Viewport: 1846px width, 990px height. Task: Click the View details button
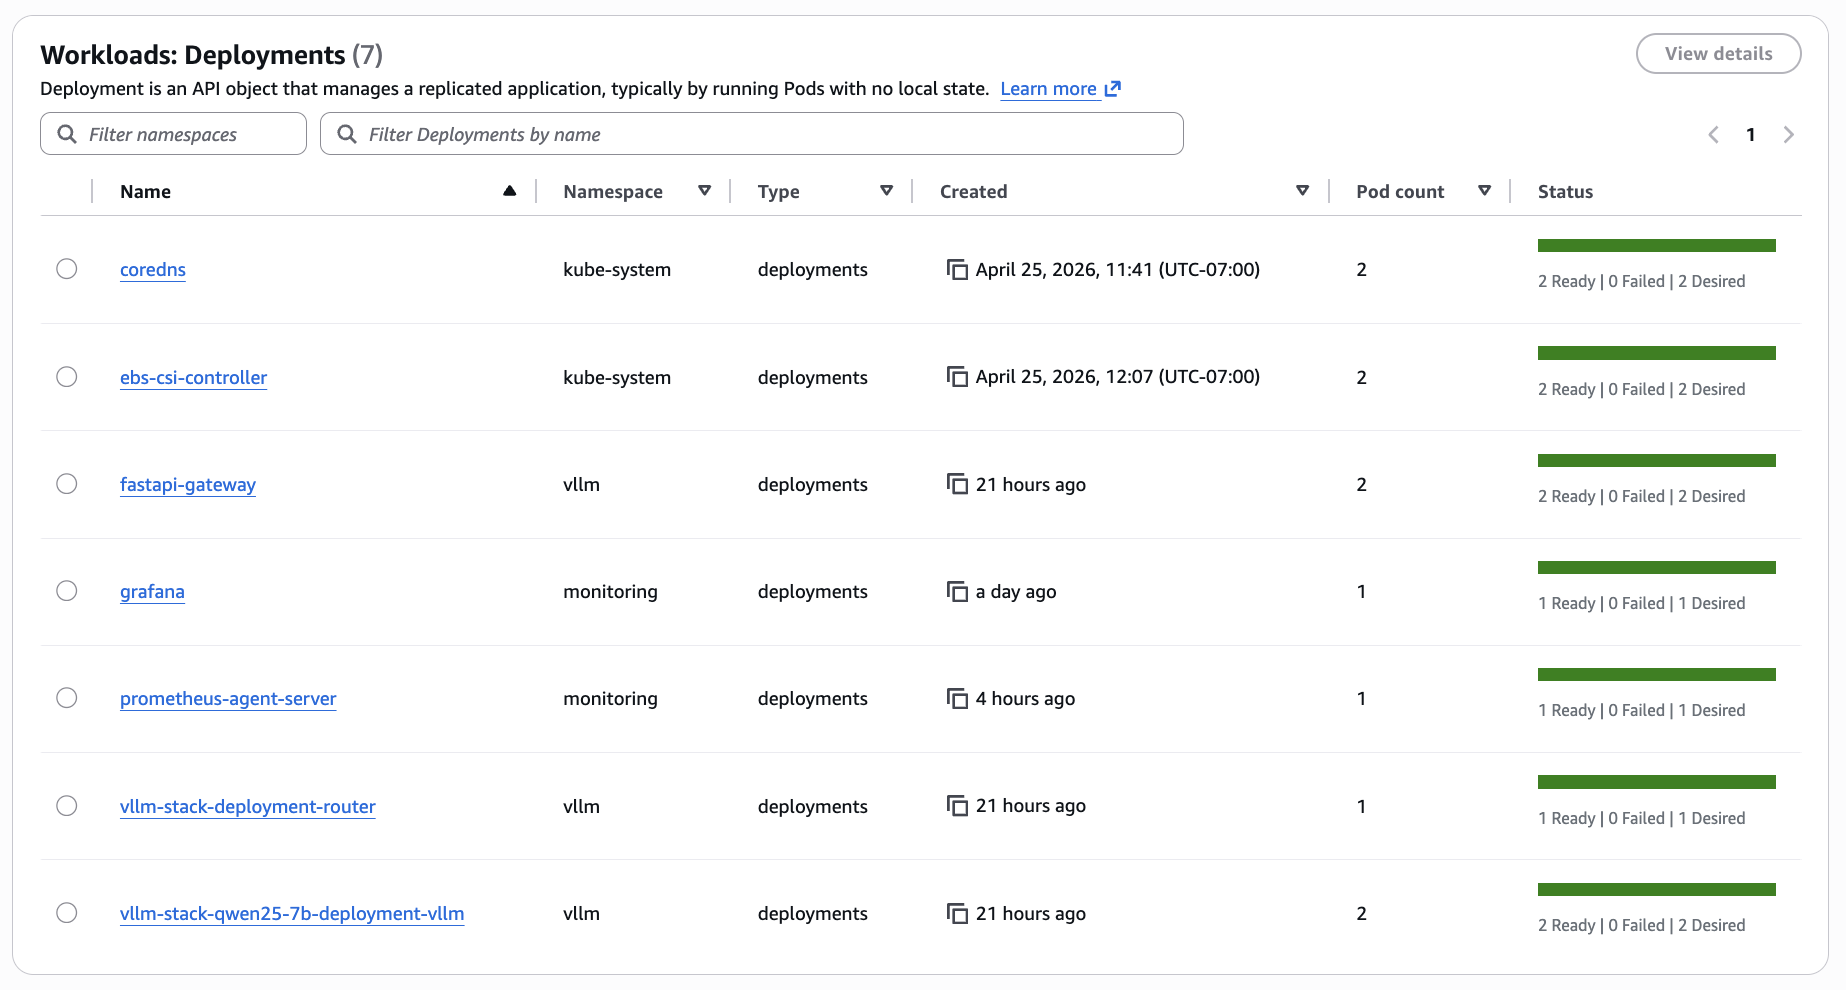[x=1718, y=53]
